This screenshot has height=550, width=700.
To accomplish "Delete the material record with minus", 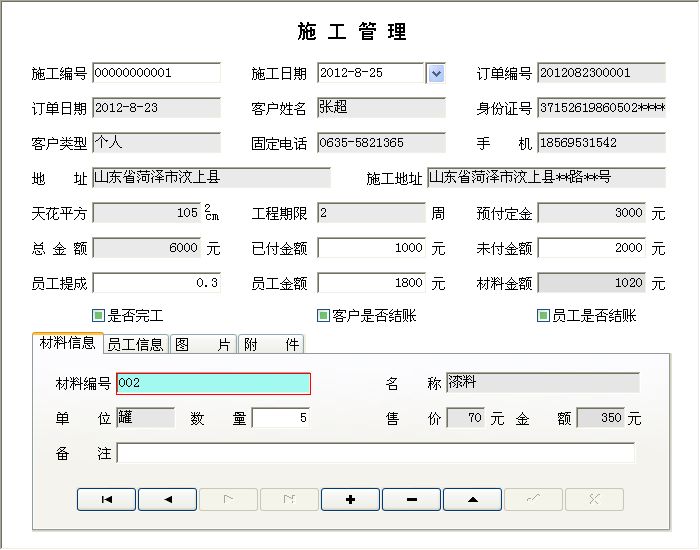I will (412, 499).
